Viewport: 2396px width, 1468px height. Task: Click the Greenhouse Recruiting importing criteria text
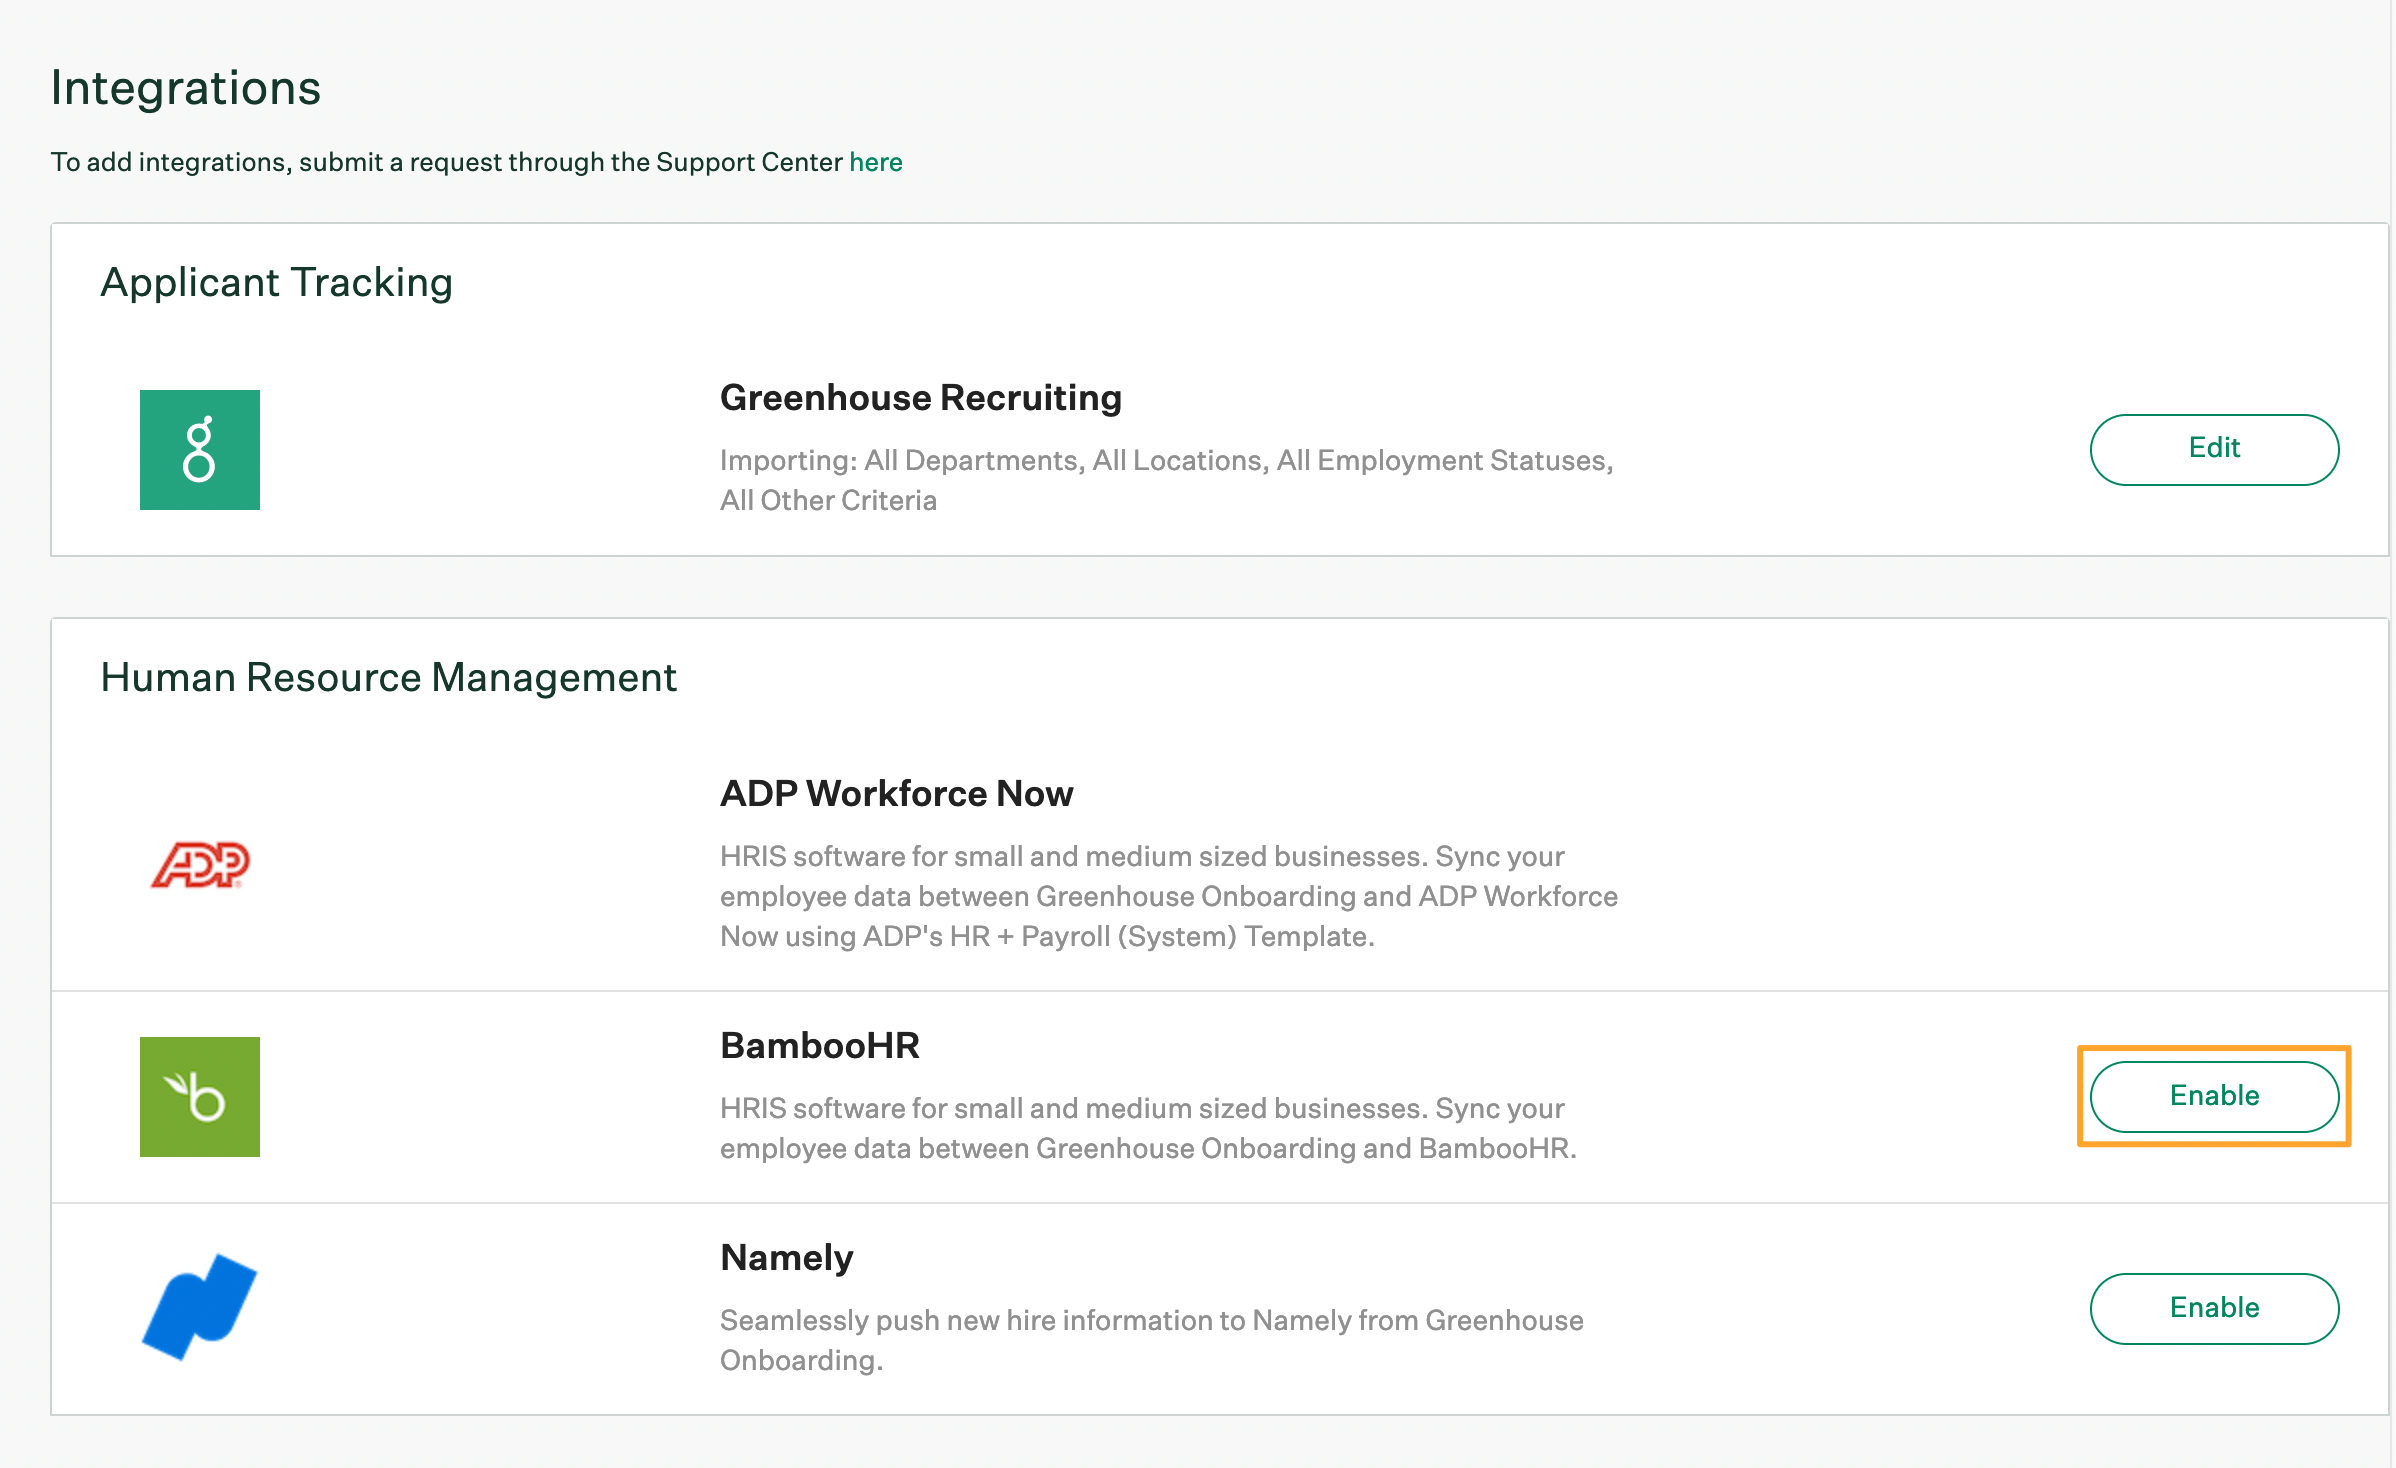(1165, 480)
